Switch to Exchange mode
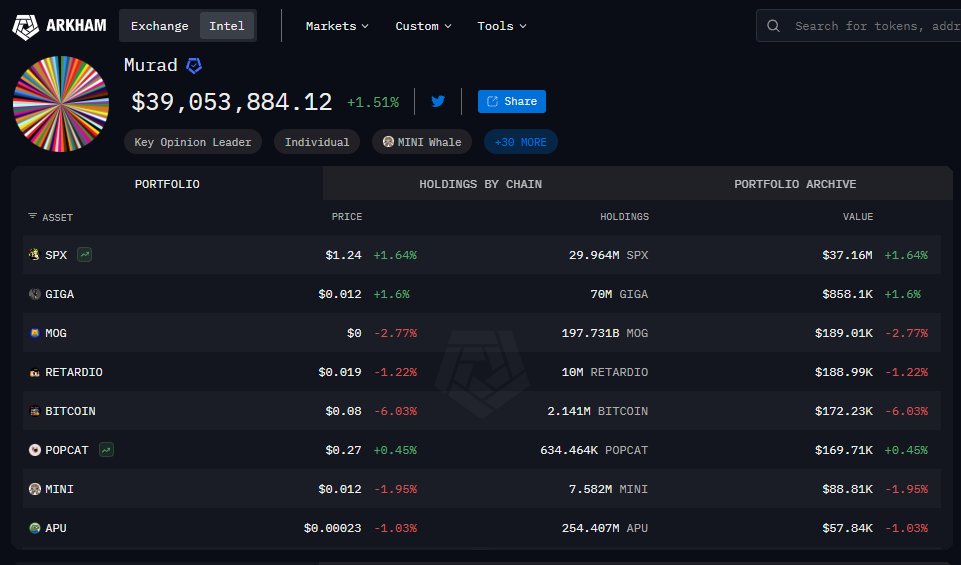Viewport: 961px width, 565px height. coord(159,26)
